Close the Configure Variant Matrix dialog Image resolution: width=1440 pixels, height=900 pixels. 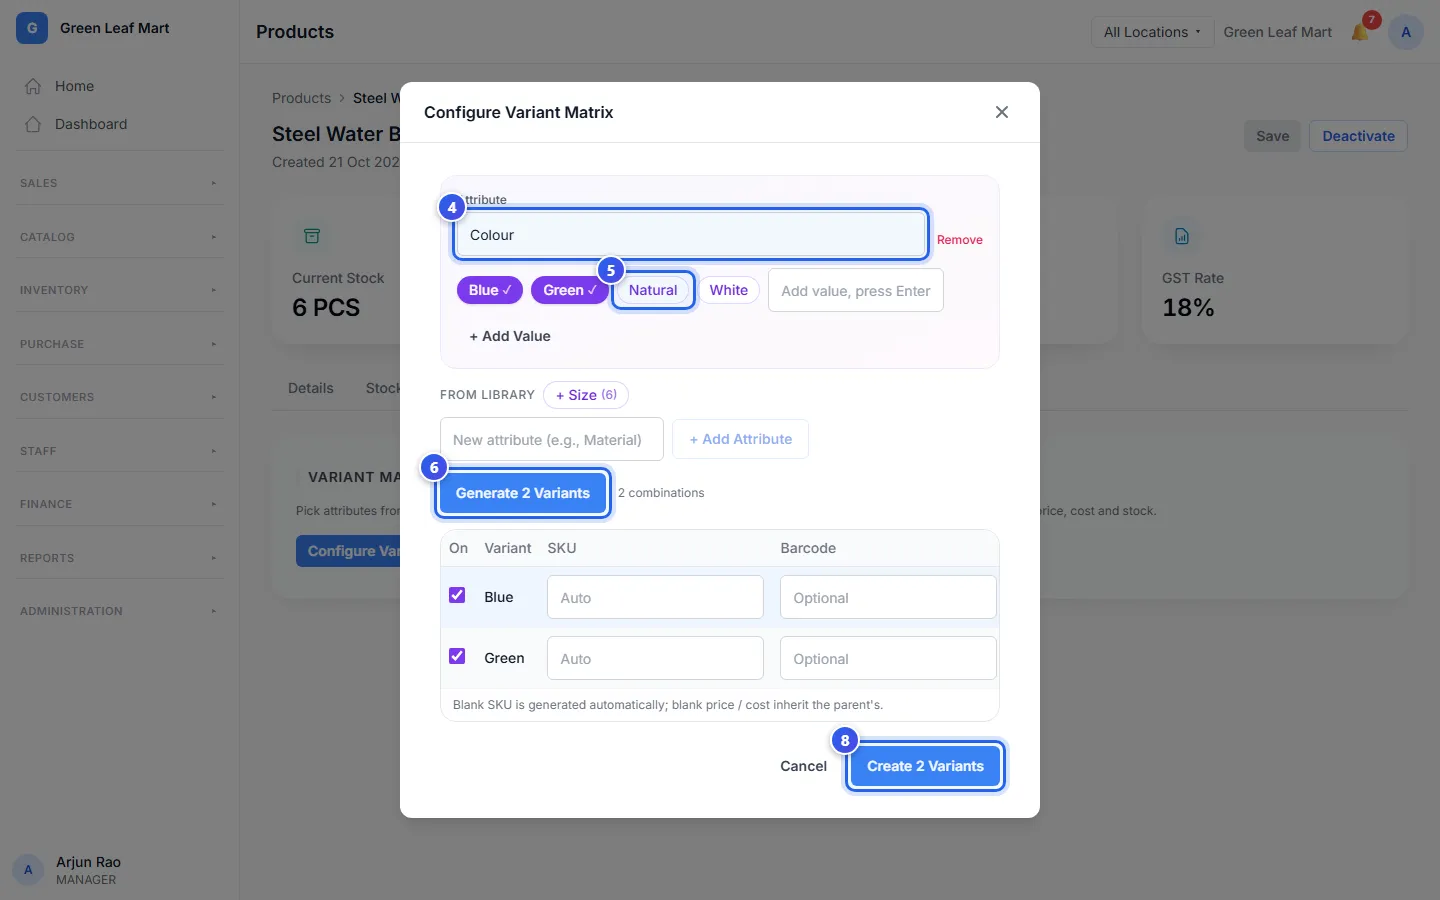(x=1002, y=112)
